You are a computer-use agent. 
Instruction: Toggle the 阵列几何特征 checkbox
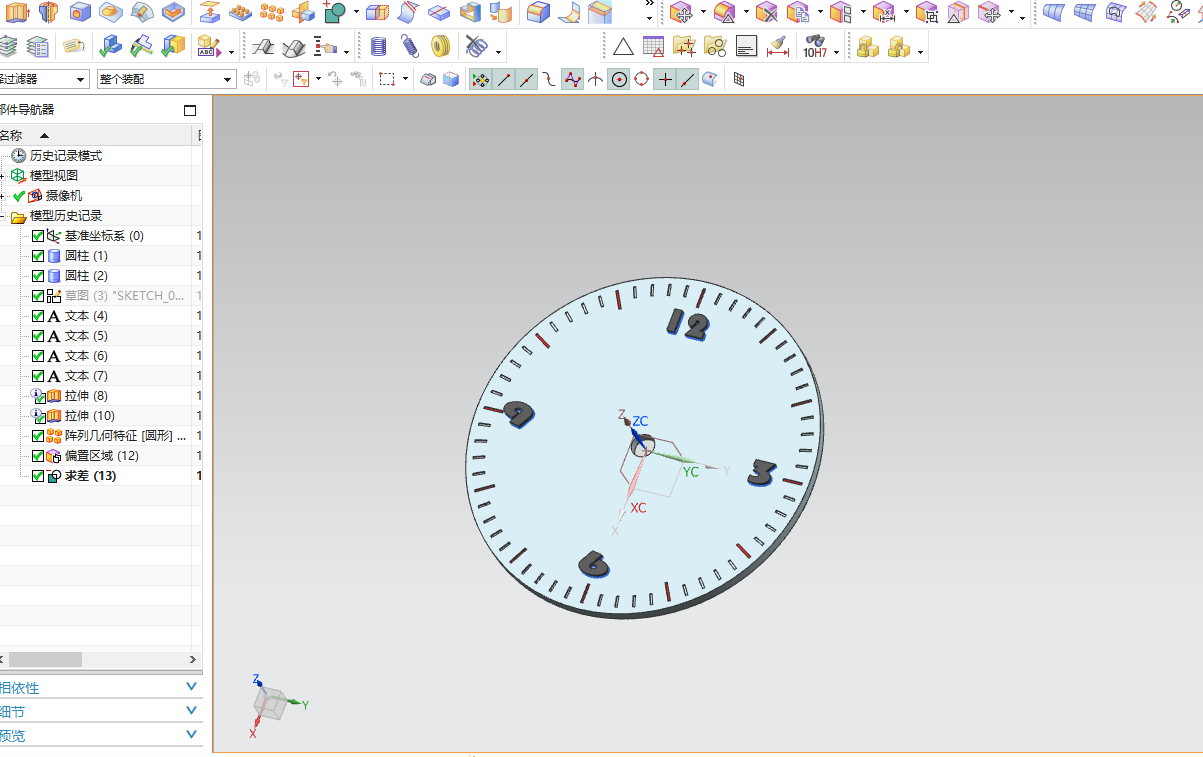(x=38, y=436)
